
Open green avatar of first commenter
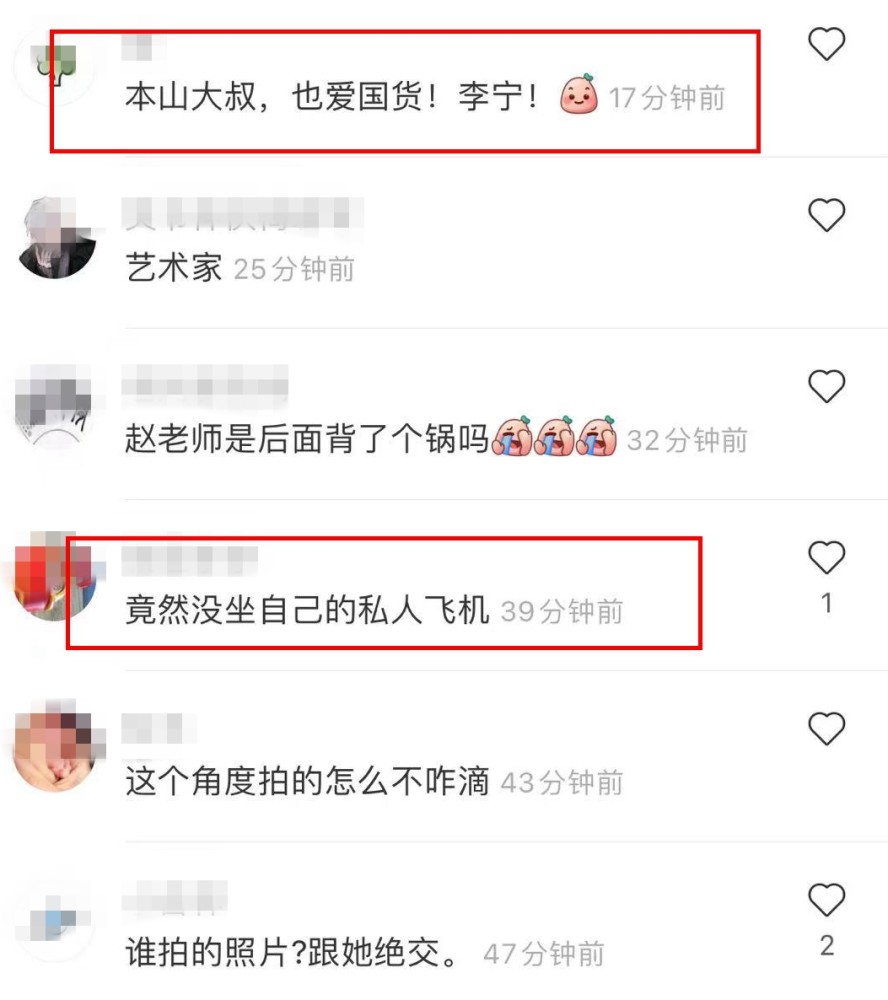pos(54,64)
